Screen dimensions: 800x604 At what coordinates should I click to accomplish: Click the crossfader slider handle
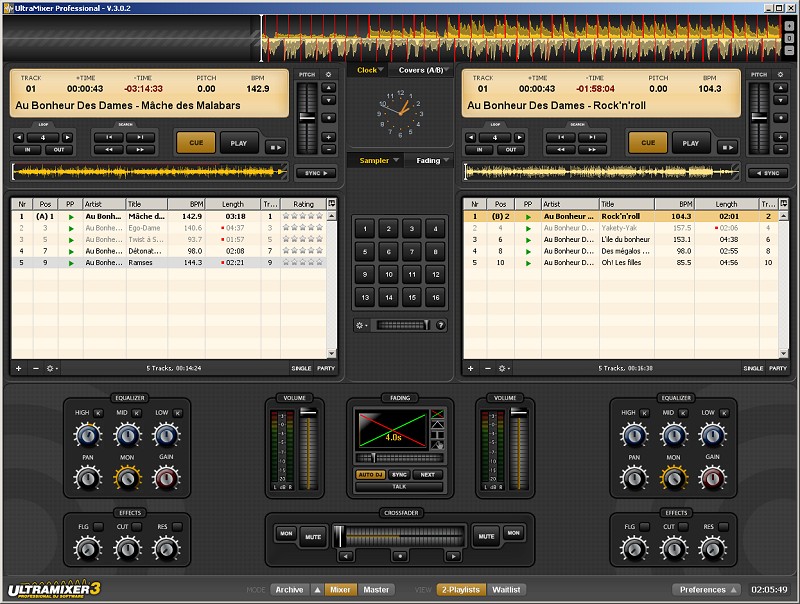(339, 536)
